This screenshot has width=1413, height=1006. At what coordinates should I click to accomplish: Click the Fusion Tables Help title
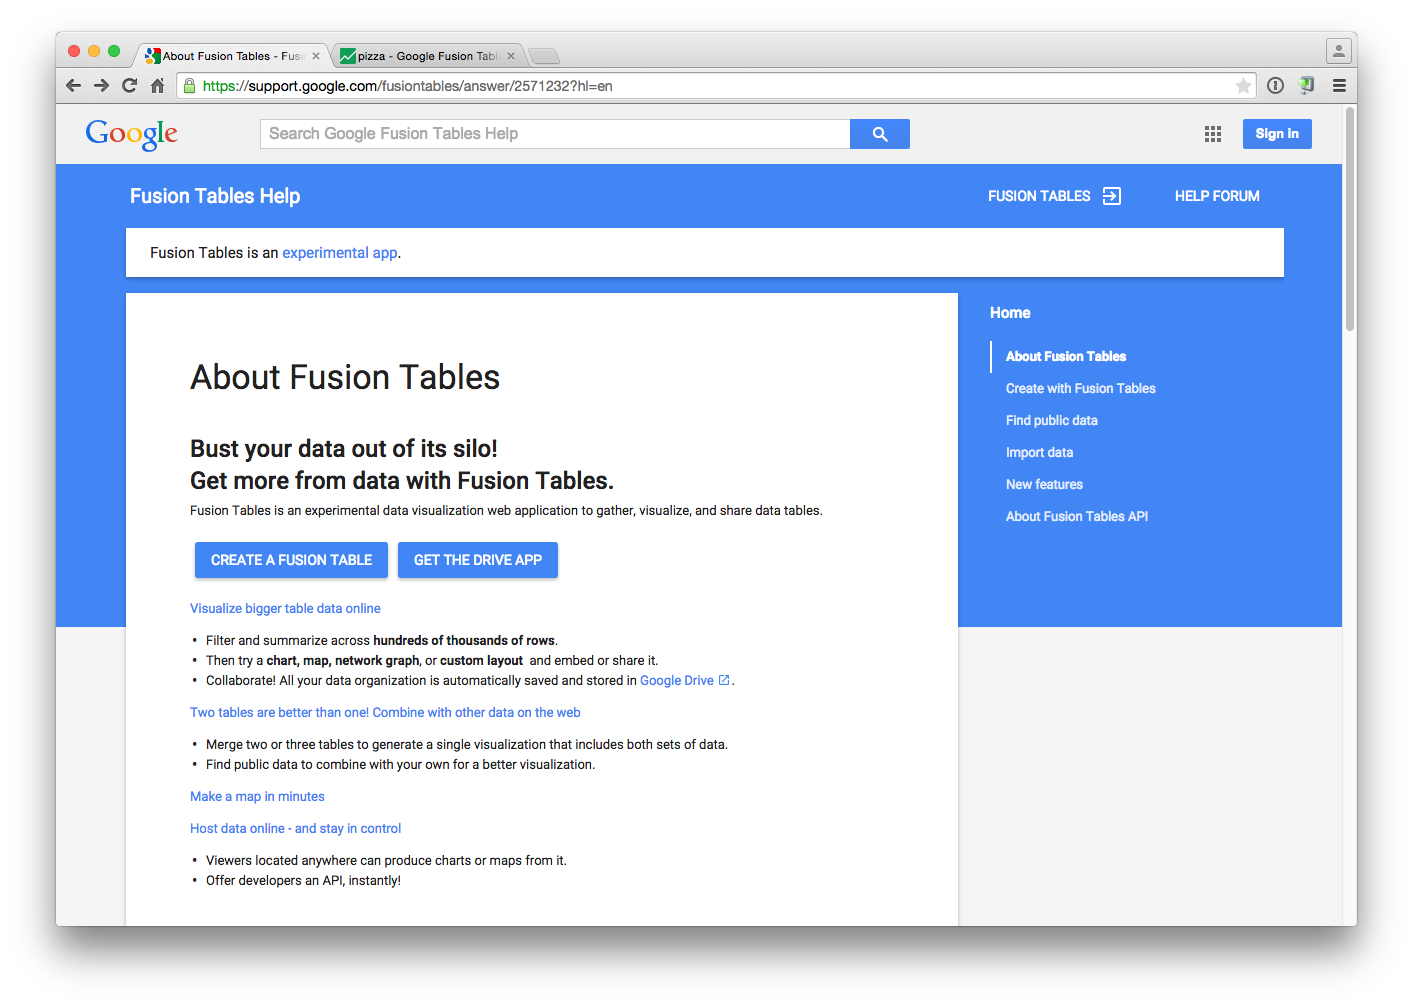pos(215,196)
